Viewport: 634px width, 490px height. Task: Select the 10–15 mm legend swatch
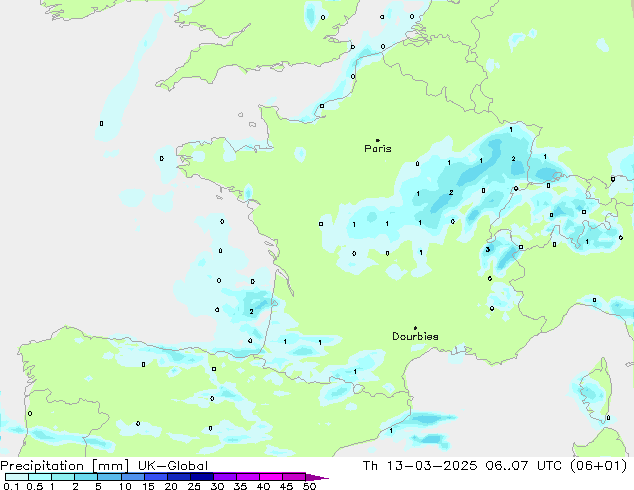click(x=132, y=477)
